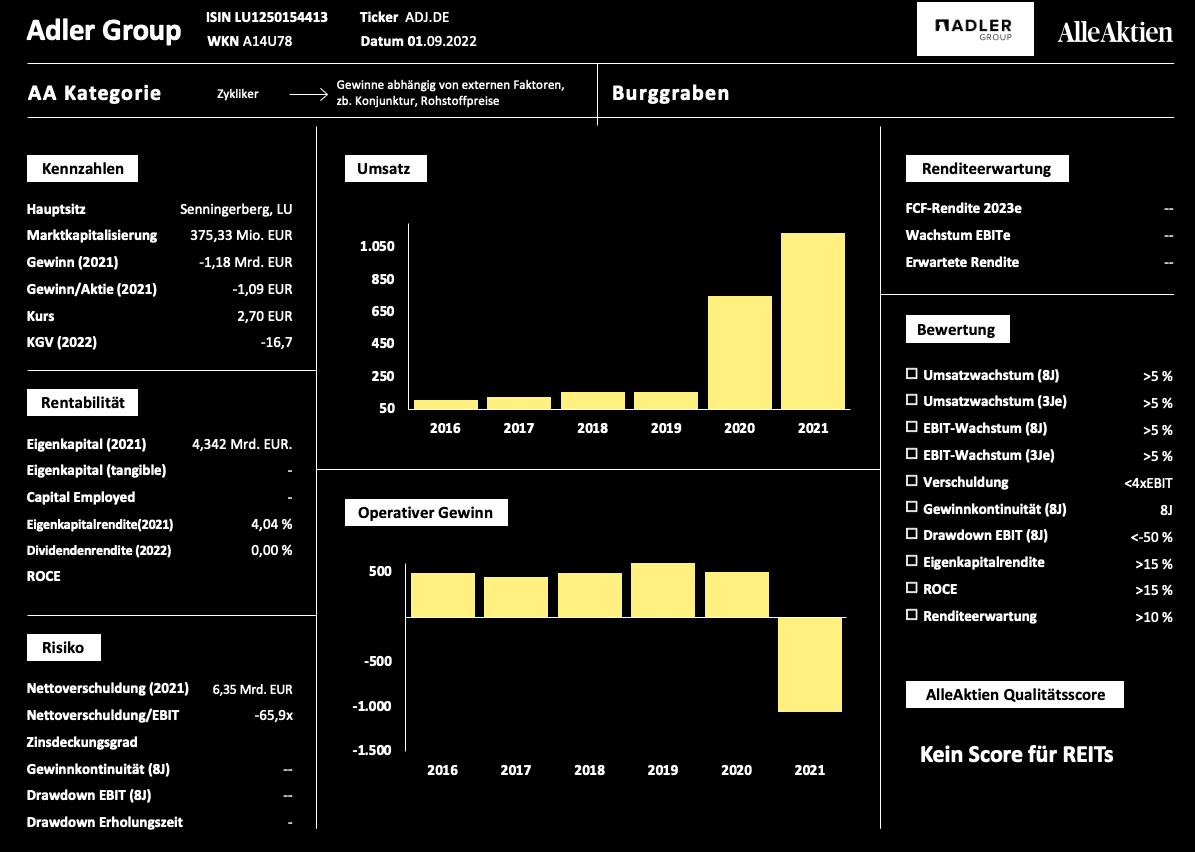Click the Kein Score für REITs text
Viewport: 1195px width, 852px height.
click(1017, 754)
